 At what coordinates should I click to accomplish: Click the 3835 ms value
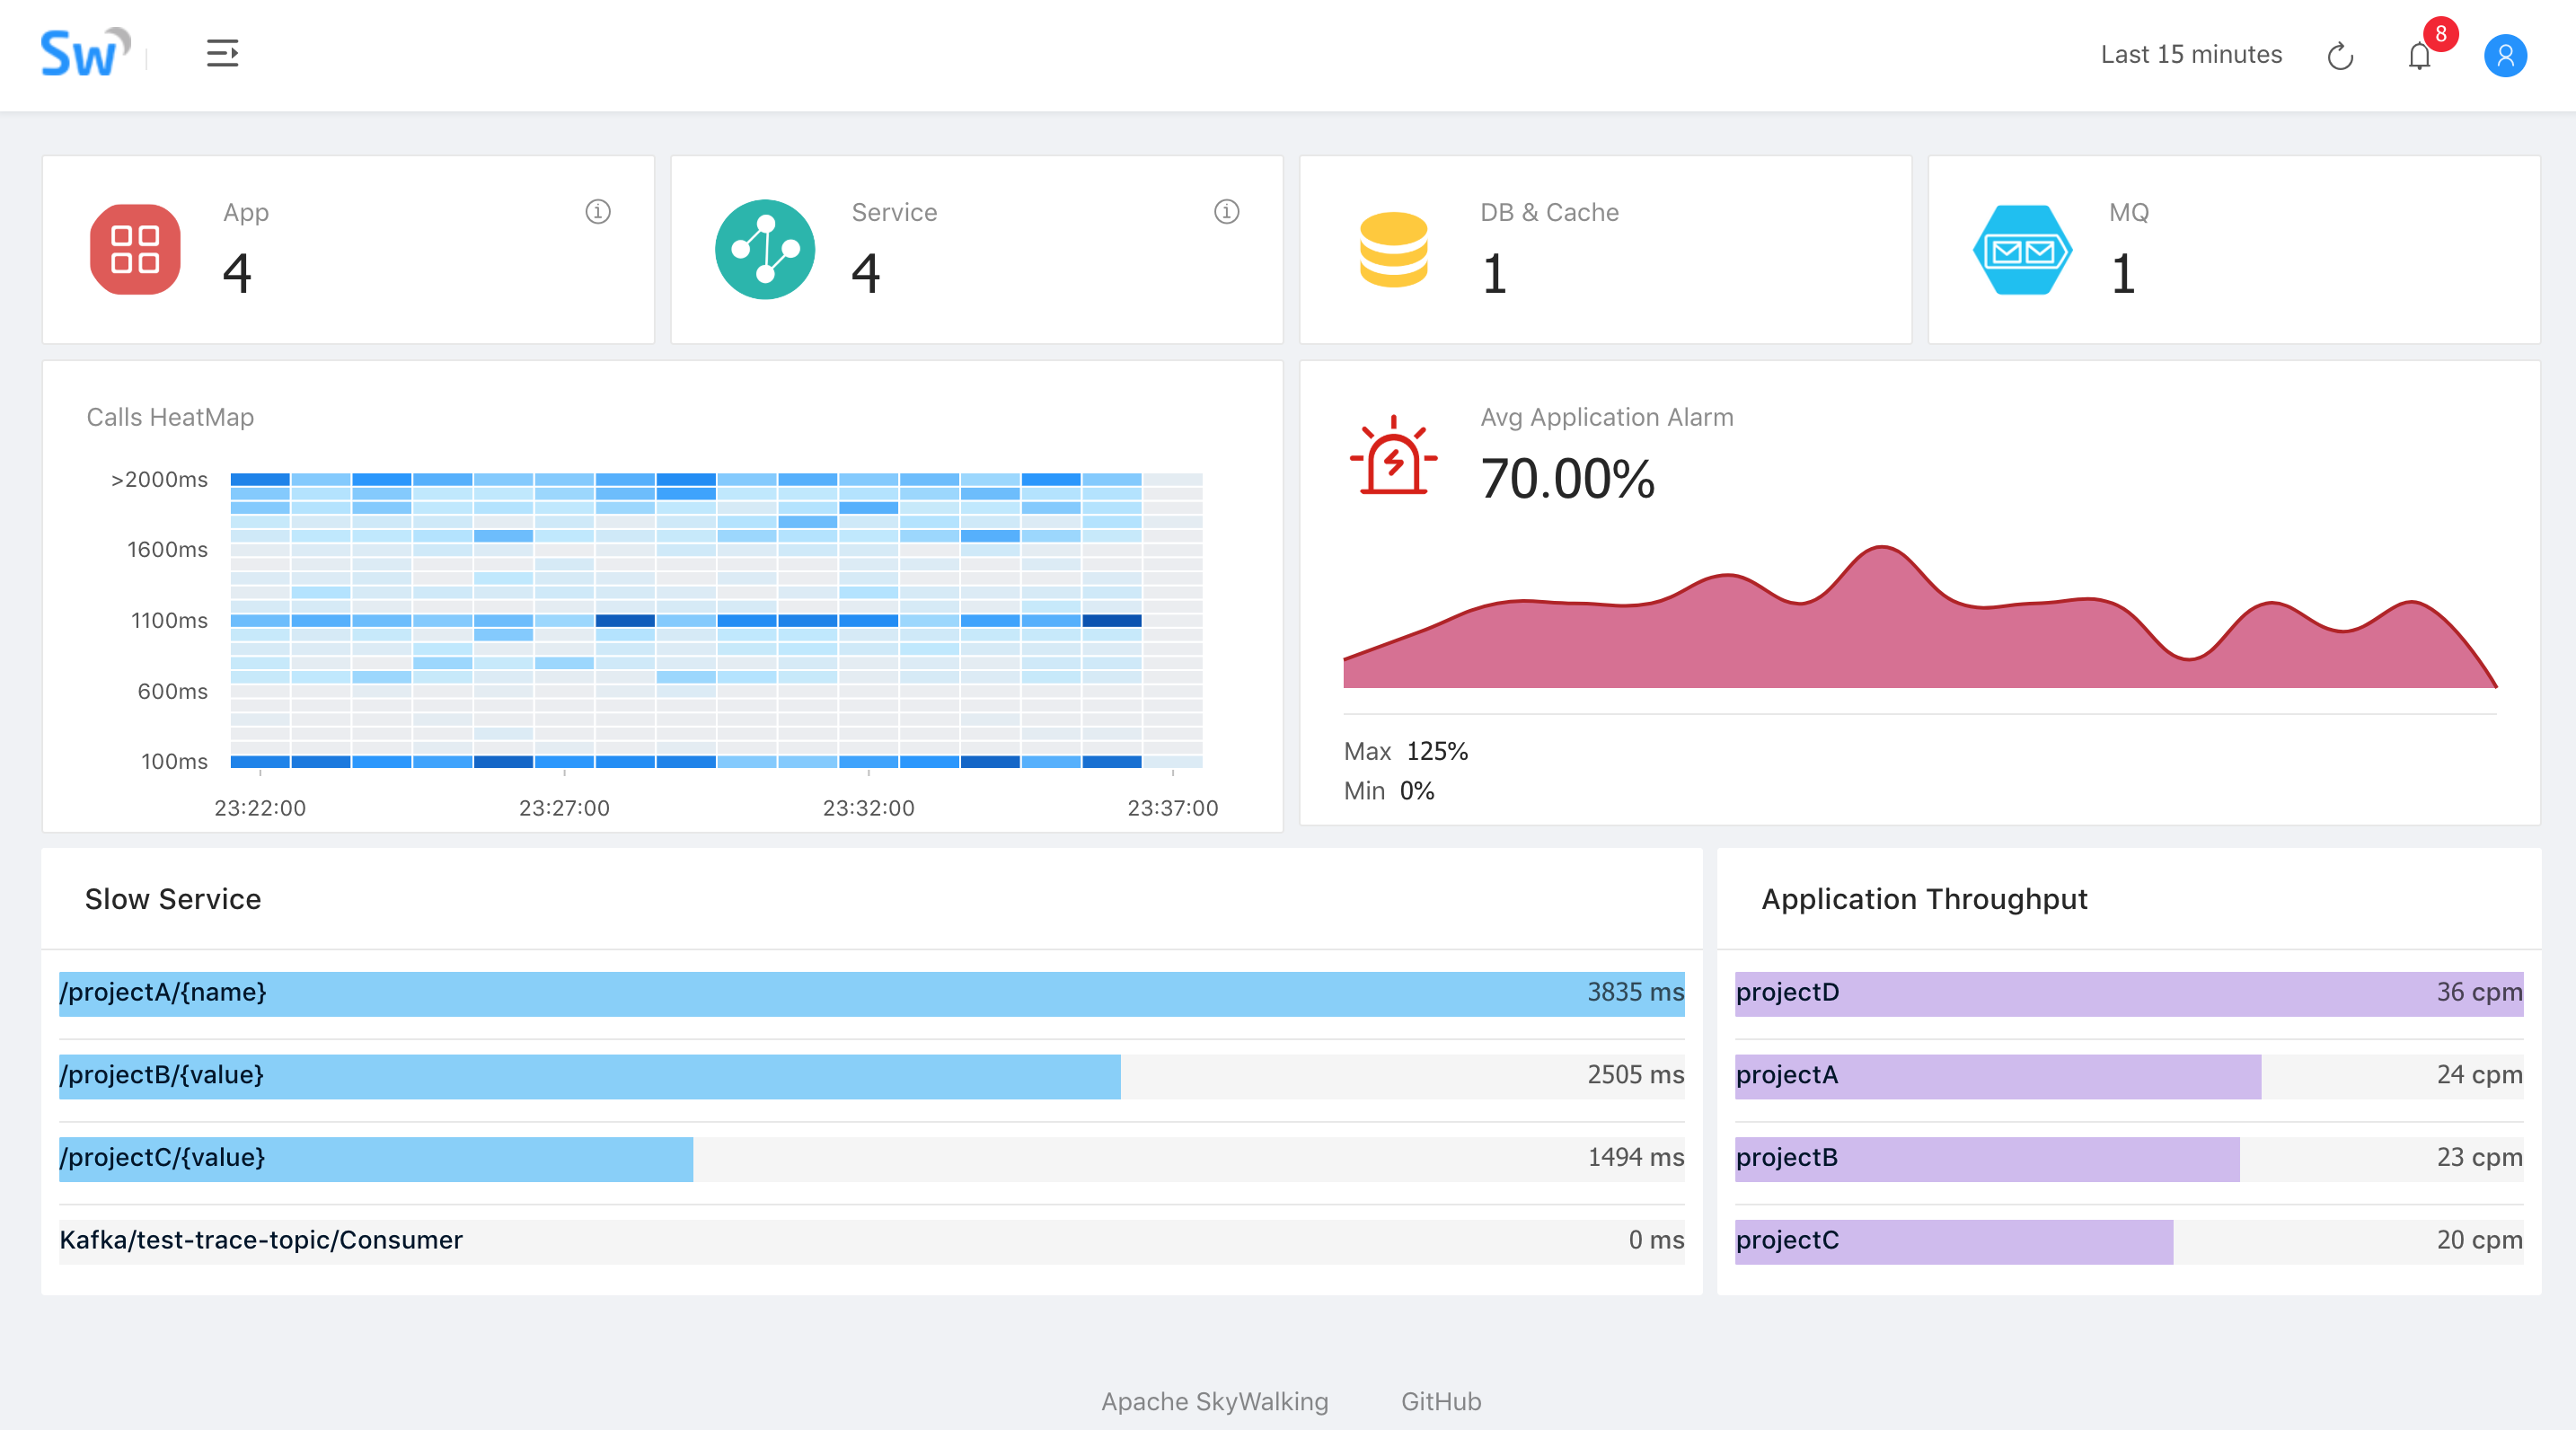click(x=1635, y=992)
